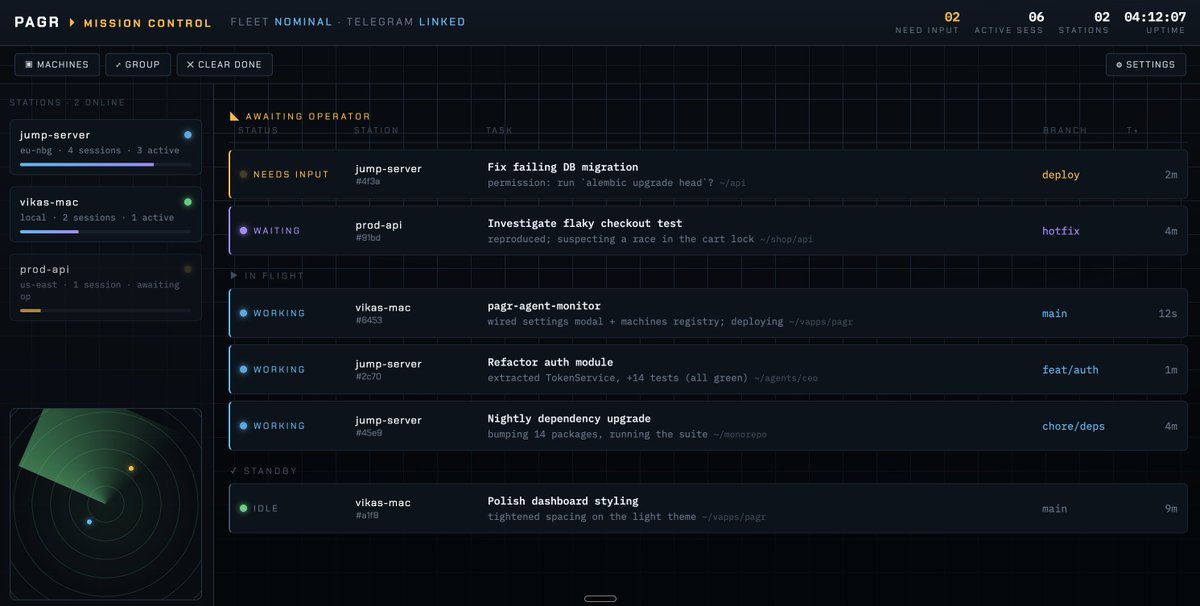
Task: Open the Polish dashboard styling session
Action: click(x=708, y=508)
